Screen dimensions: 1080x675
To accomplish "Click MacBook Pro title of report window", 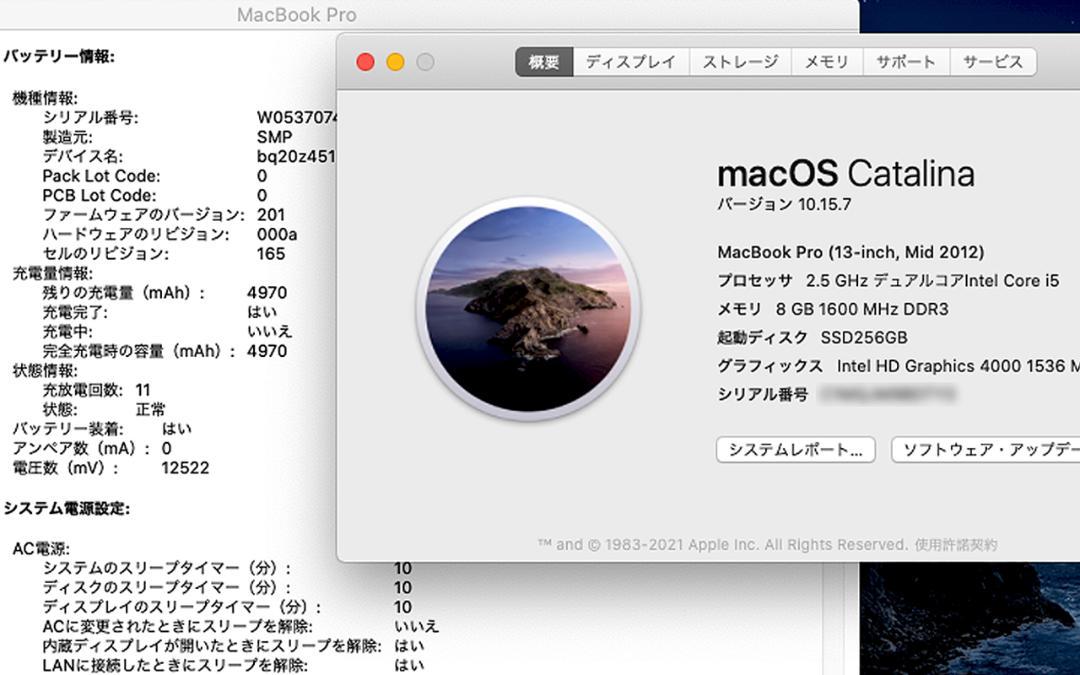I will tap(297, 14).
